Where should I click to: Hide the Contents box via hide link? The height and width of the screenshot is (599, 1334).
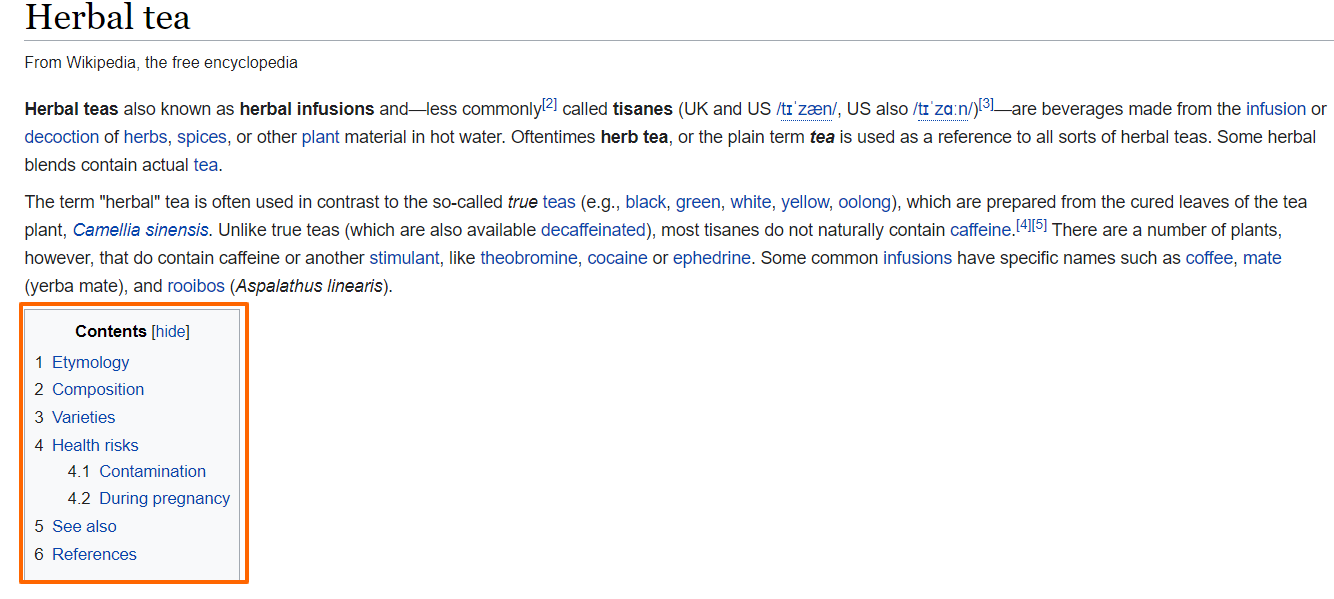[x=171, y=331]
